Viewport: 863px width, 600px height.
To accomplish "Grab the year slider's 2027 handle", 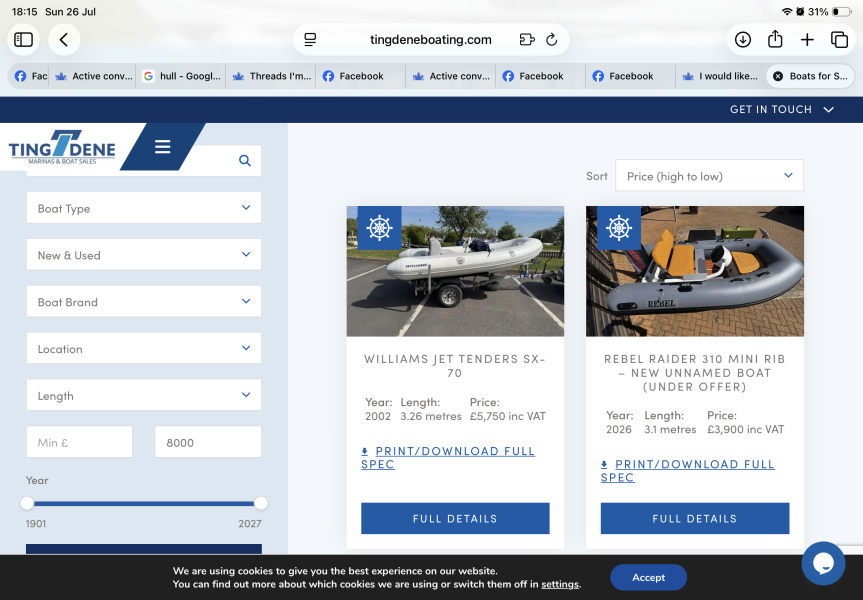I will click(x=261, y=503).
